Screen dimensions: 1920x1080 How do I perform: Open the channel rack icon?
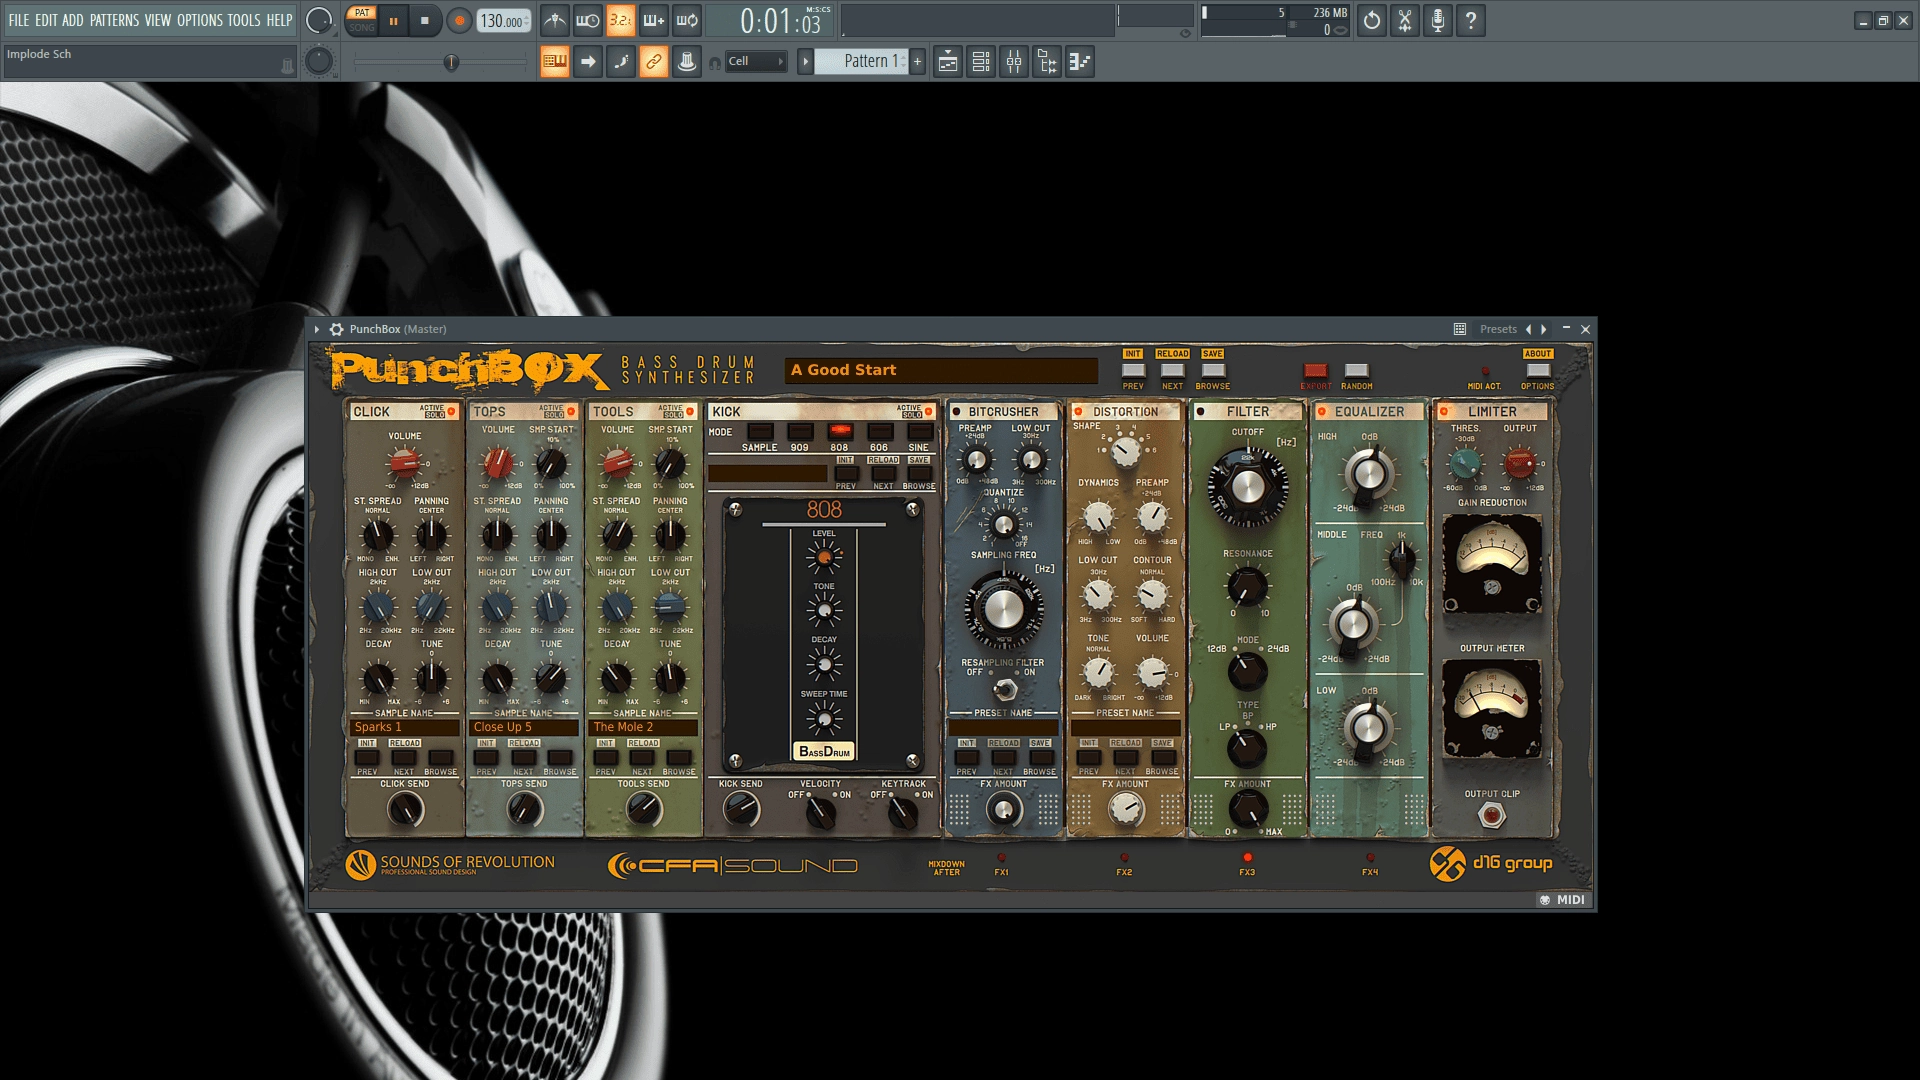981,62
